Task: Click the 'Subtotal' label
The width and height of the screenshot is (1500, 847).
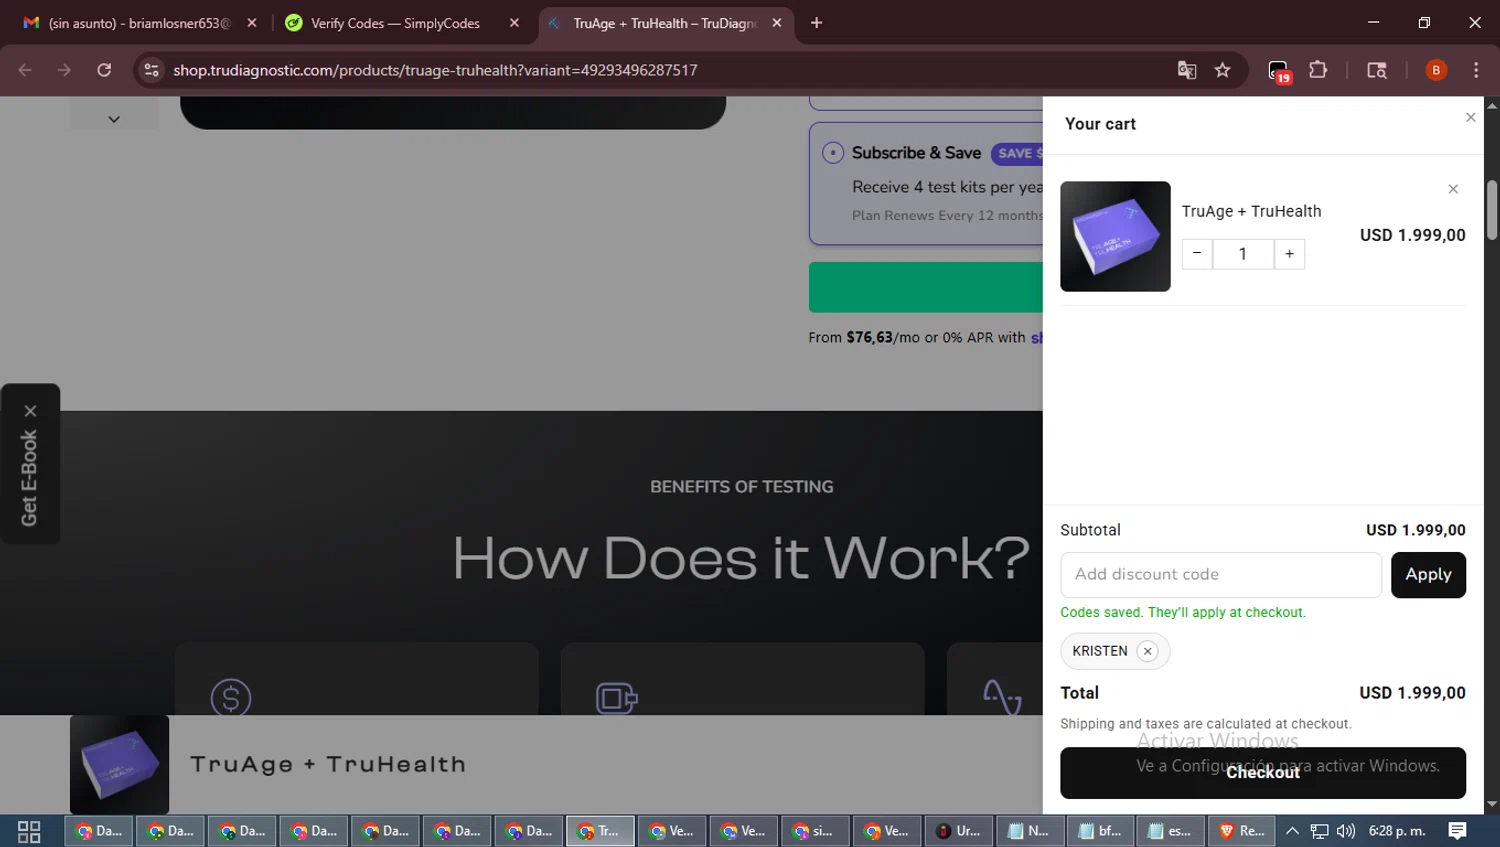Action: (x=1090, y=530)
